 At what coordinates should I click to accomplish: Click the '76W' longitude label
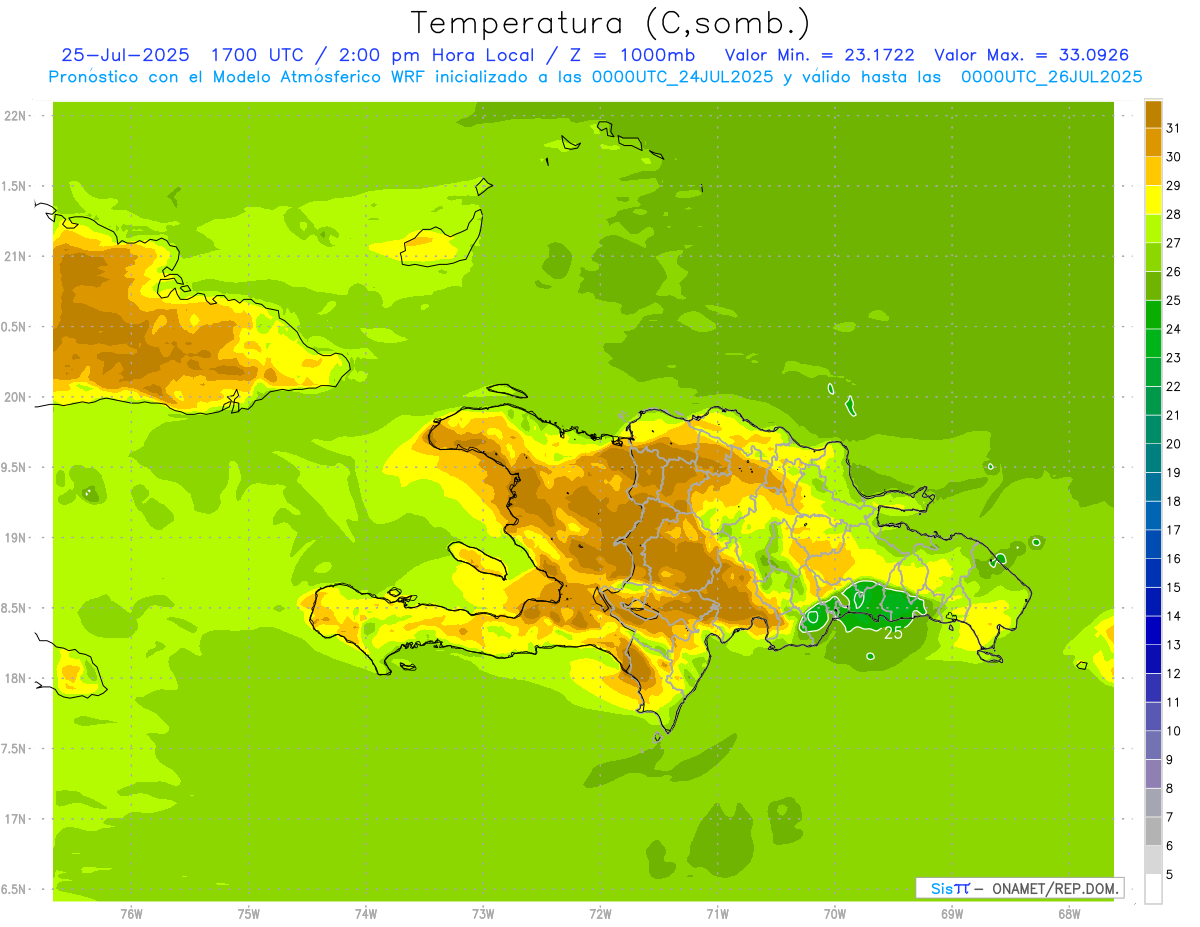click(x=131, y=914)
